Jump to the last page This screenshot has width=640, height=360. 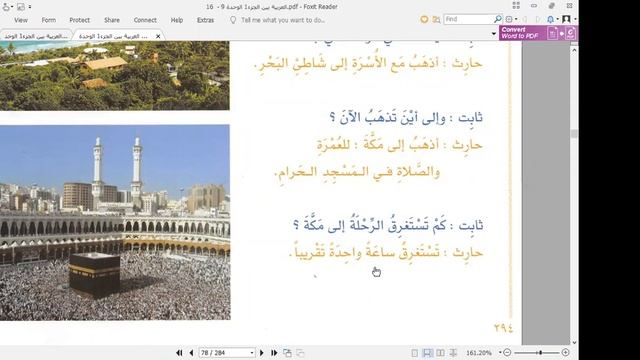[x=274, y=353]
